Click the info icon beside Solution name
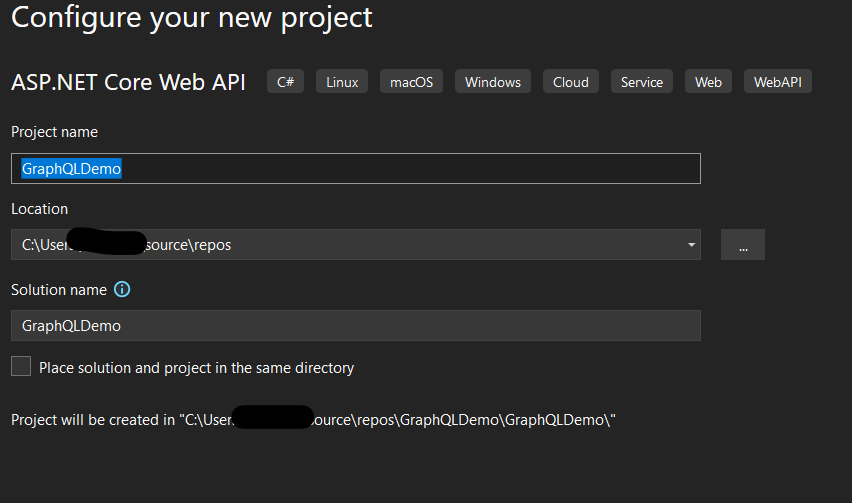The height and width of the screenshot is (503, 852). [x=123, y=290]
